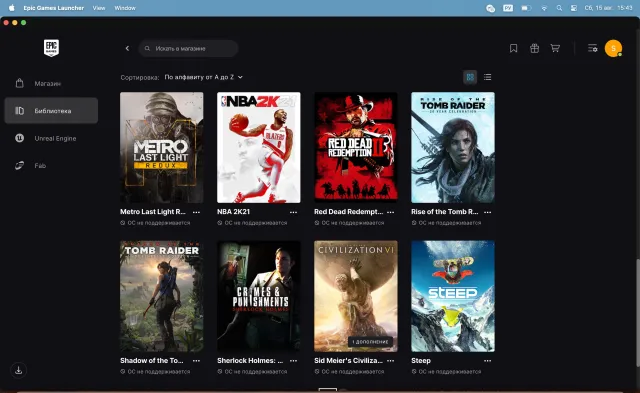Open the Epic Games Launcher menu
Viewport: 640px width, 393px height.
[x=53, y=8]
